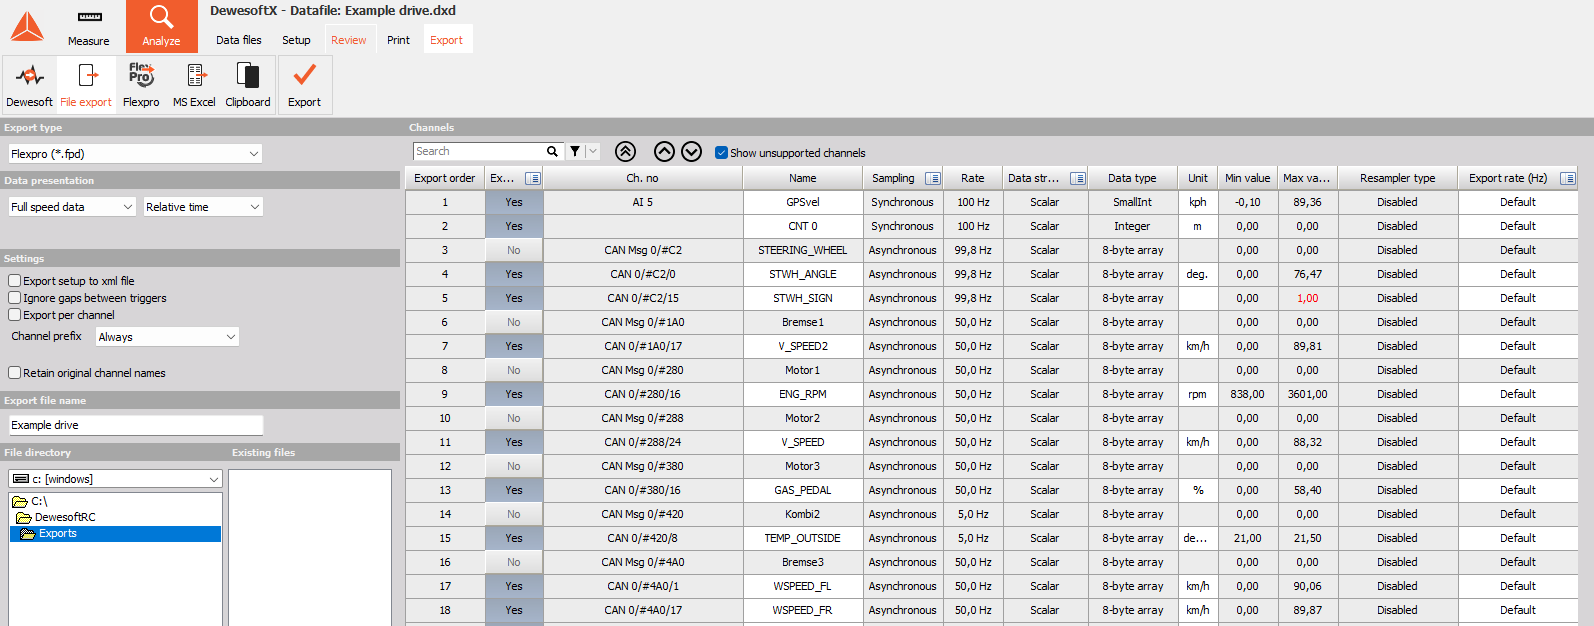Toggle export Yes for the GPSvel row
Image resolution: width=1594 pixels, height=626 pixels.
(514, 202)
